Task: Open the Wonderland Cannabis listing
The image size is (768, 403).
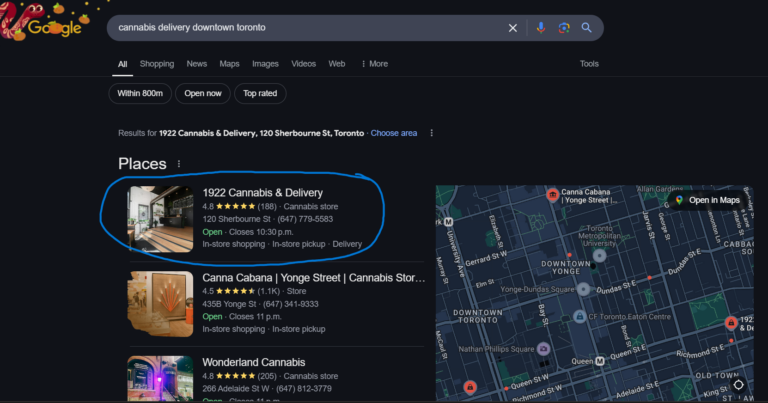Action: point(254,362)
